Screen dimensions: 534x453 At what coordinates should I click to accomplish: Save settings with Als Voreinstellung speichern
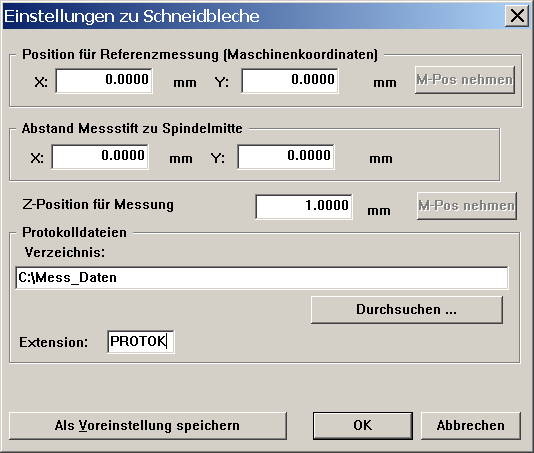point(148,426)
